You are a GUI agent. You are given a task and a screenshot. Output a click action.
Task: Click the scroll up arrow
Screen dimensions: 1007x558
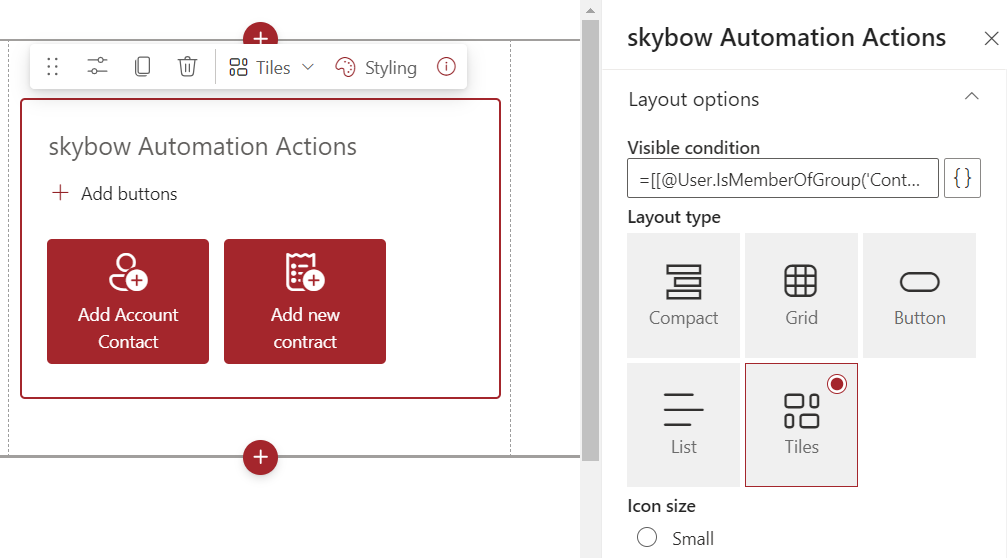[590, 10]
